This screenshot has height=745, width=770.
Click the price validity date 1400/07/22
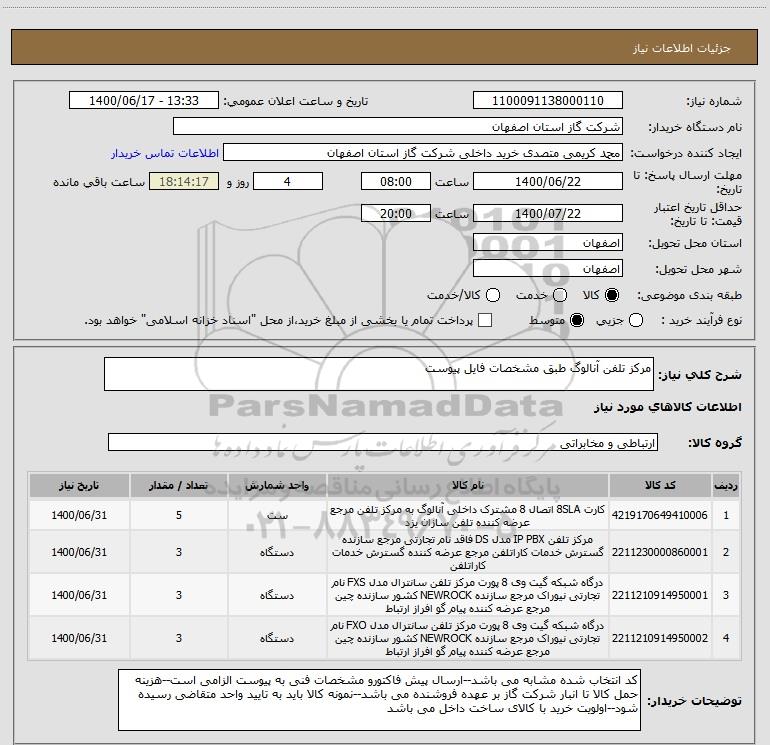pos(548,213)
